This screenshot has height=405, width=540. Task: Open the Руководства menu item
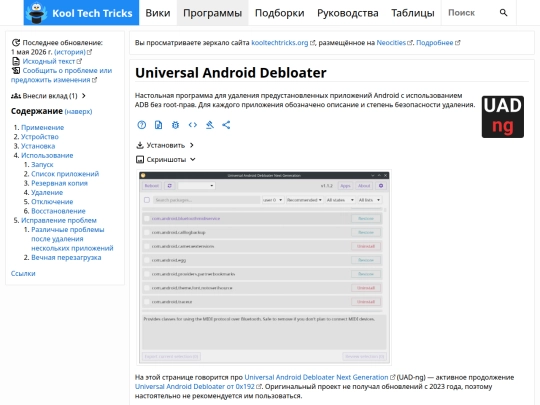tap(347, 13)
